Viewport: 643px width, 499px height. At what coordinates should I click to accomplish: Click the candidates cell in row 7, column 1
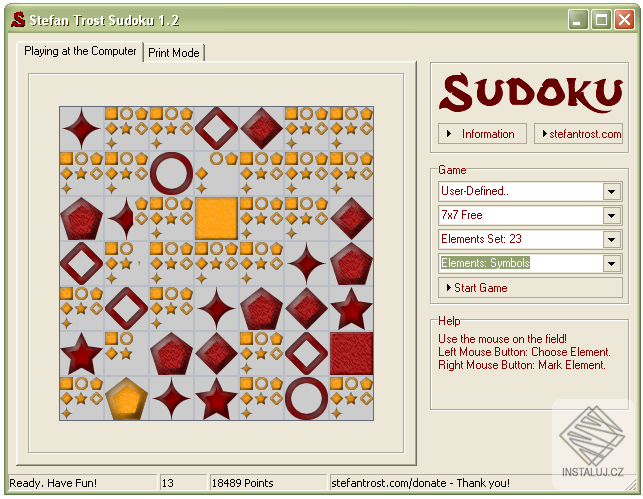(82, 399)
